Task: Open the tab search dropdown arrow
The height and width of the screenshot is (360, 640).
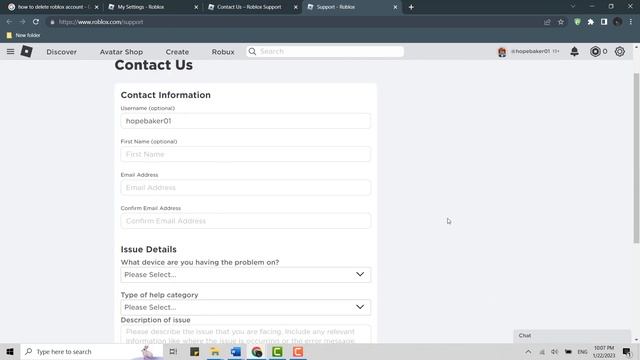Action: click(573, 7)
